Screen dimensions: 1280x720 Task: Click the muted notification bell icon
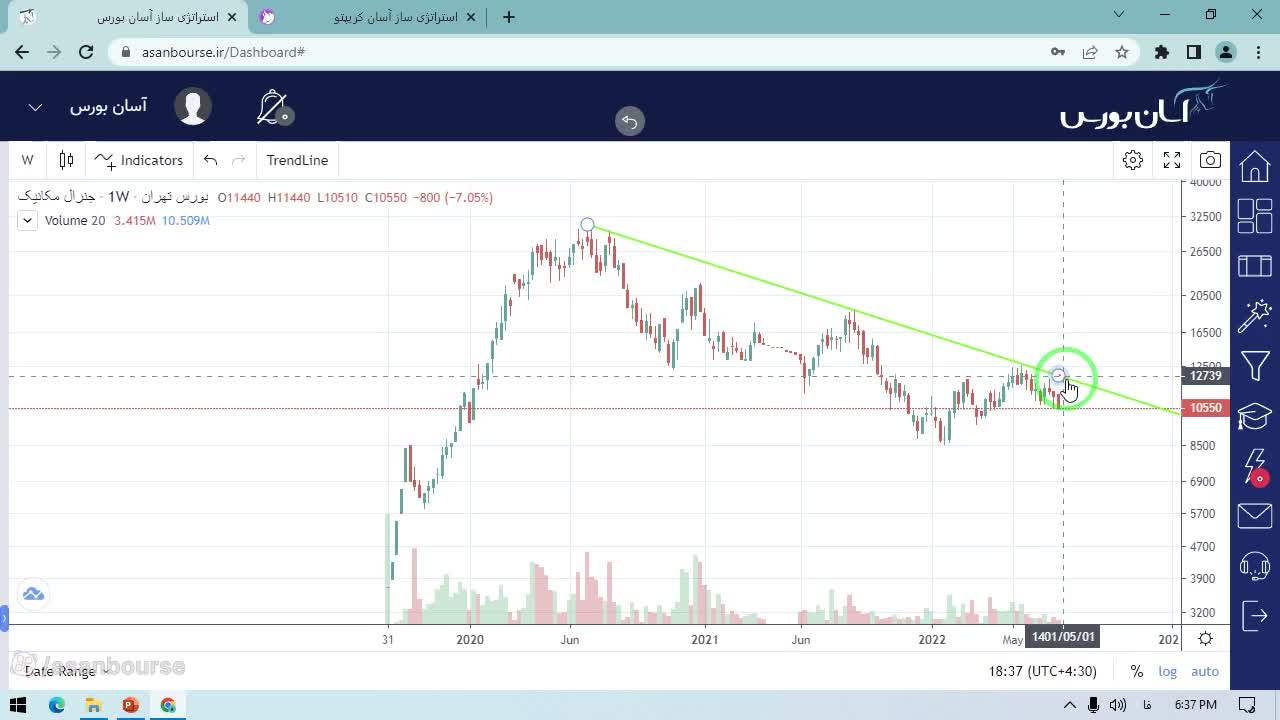tap(272, 107)
